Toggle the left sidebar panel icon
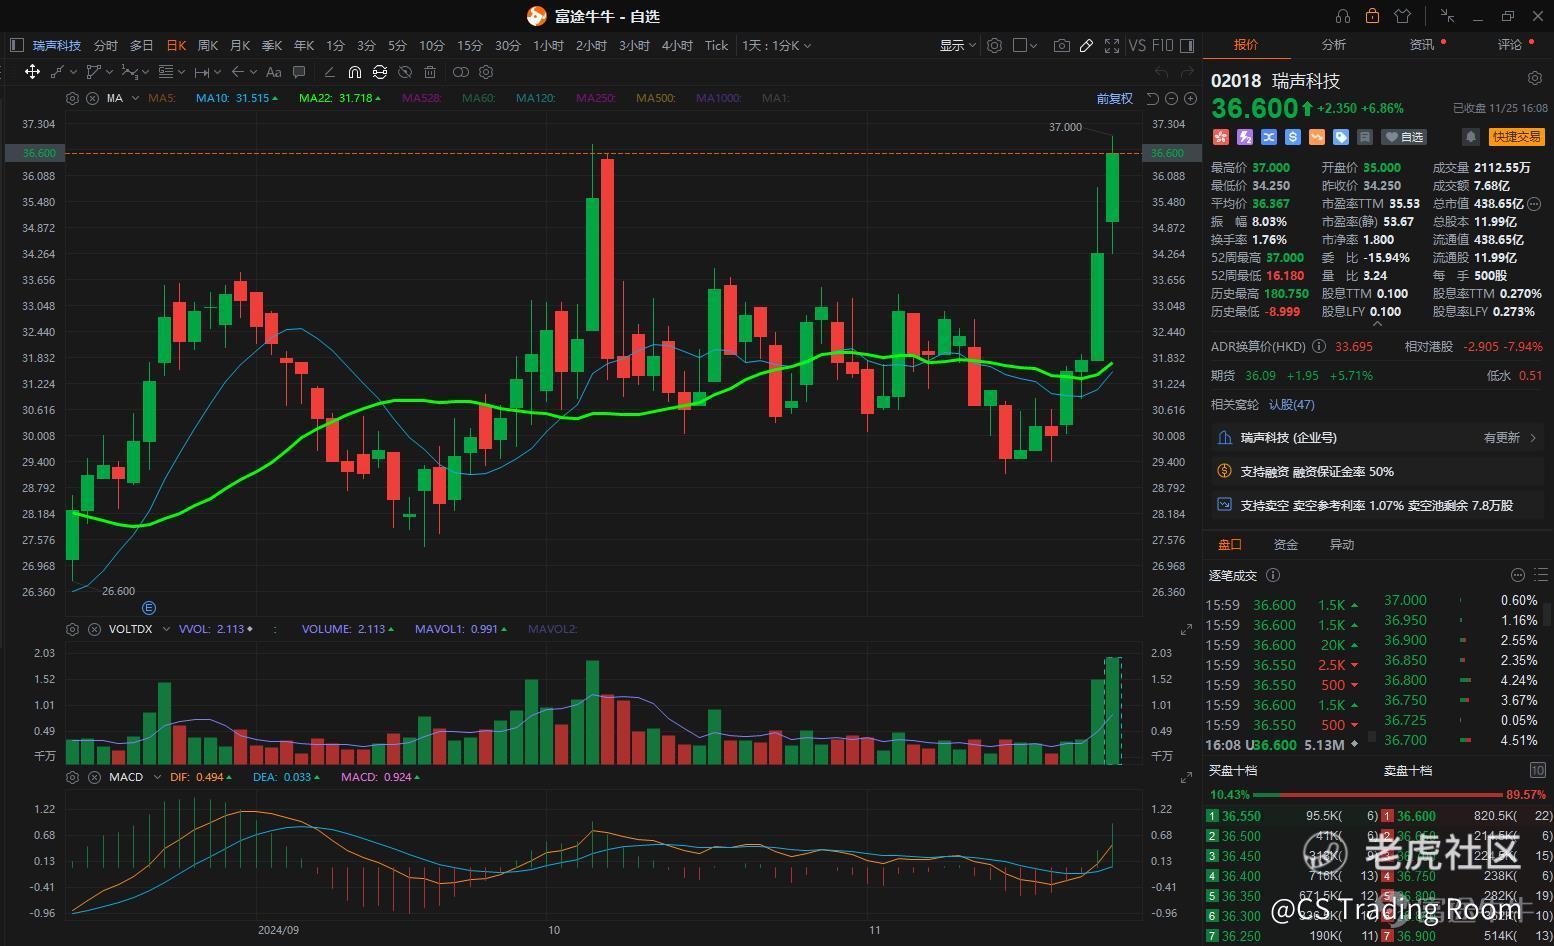The width and height of the screenshot is (1554, 946). 16,45
